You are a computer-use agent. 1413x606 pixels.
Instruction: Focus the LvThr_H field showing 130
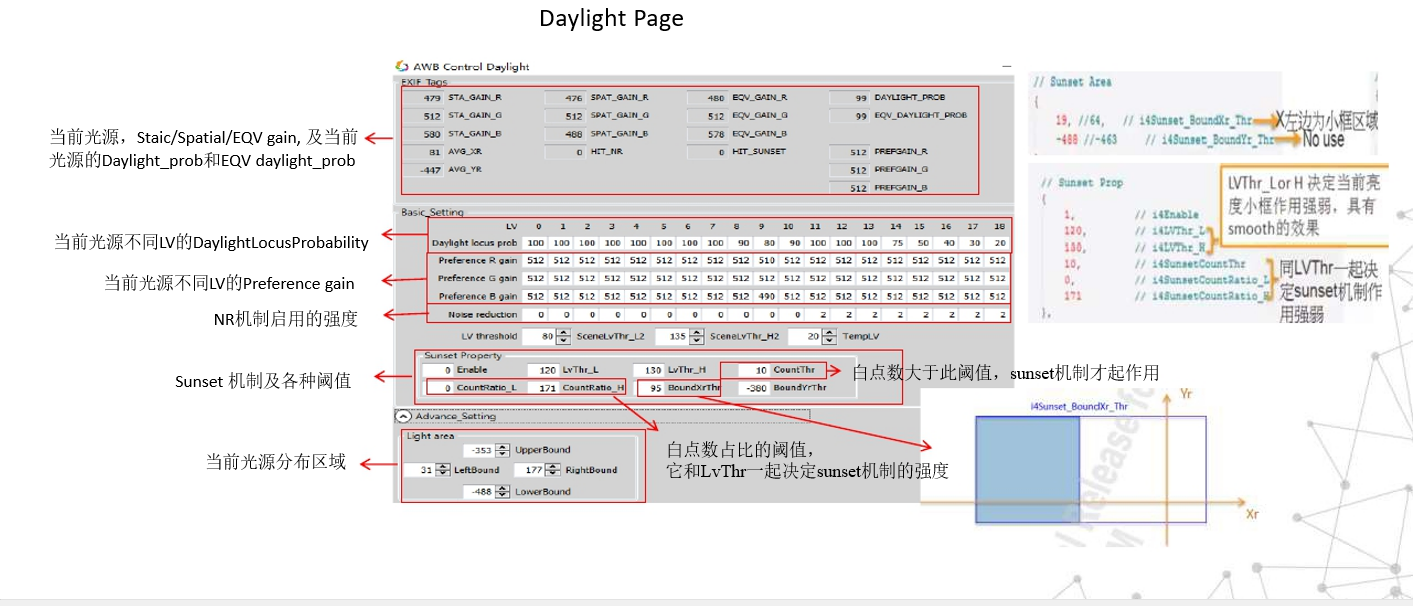point(650,369)
